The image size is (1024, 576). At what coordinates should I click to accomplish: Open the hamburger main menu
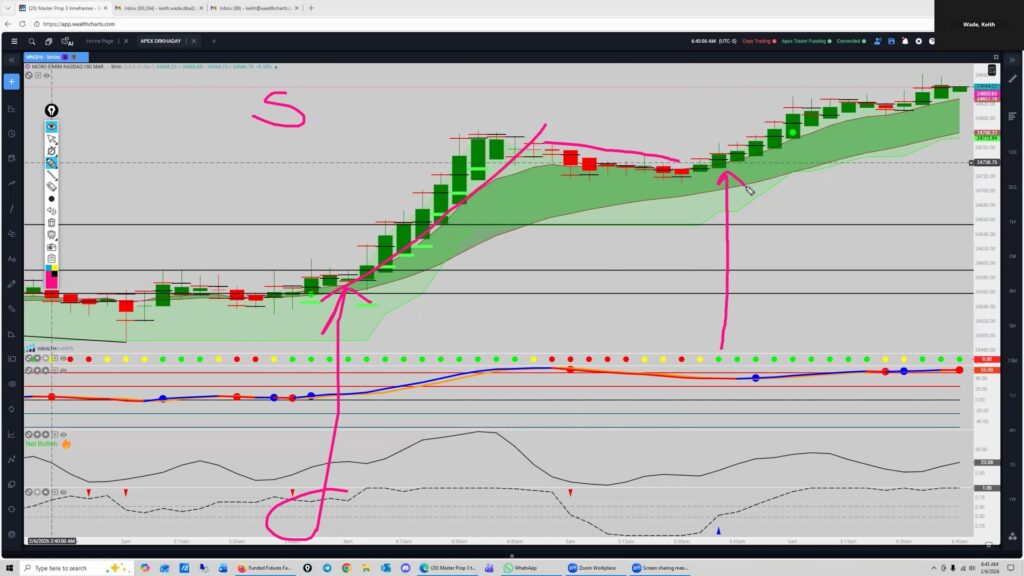tap(12, 41)
